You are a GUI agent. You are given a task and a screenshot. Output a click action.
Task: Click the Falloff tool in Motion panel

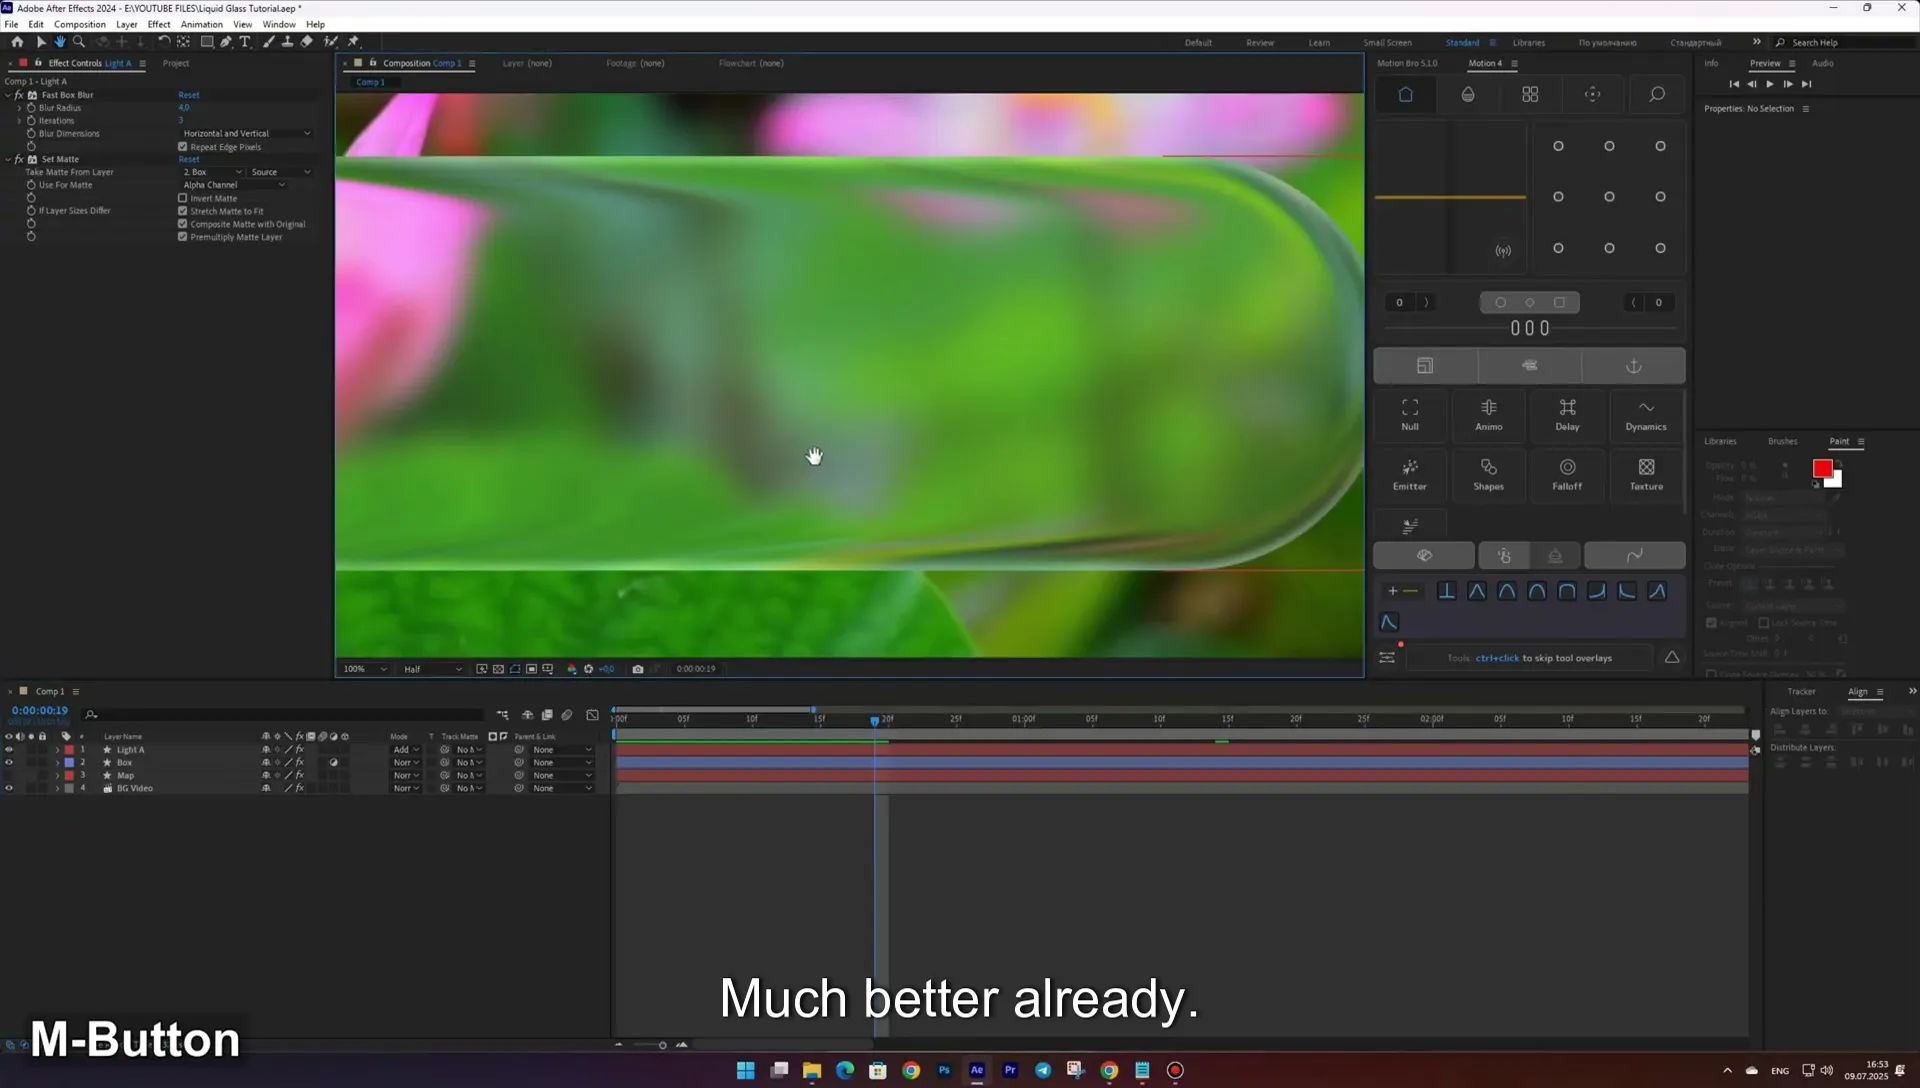(x=1567, y=475)
